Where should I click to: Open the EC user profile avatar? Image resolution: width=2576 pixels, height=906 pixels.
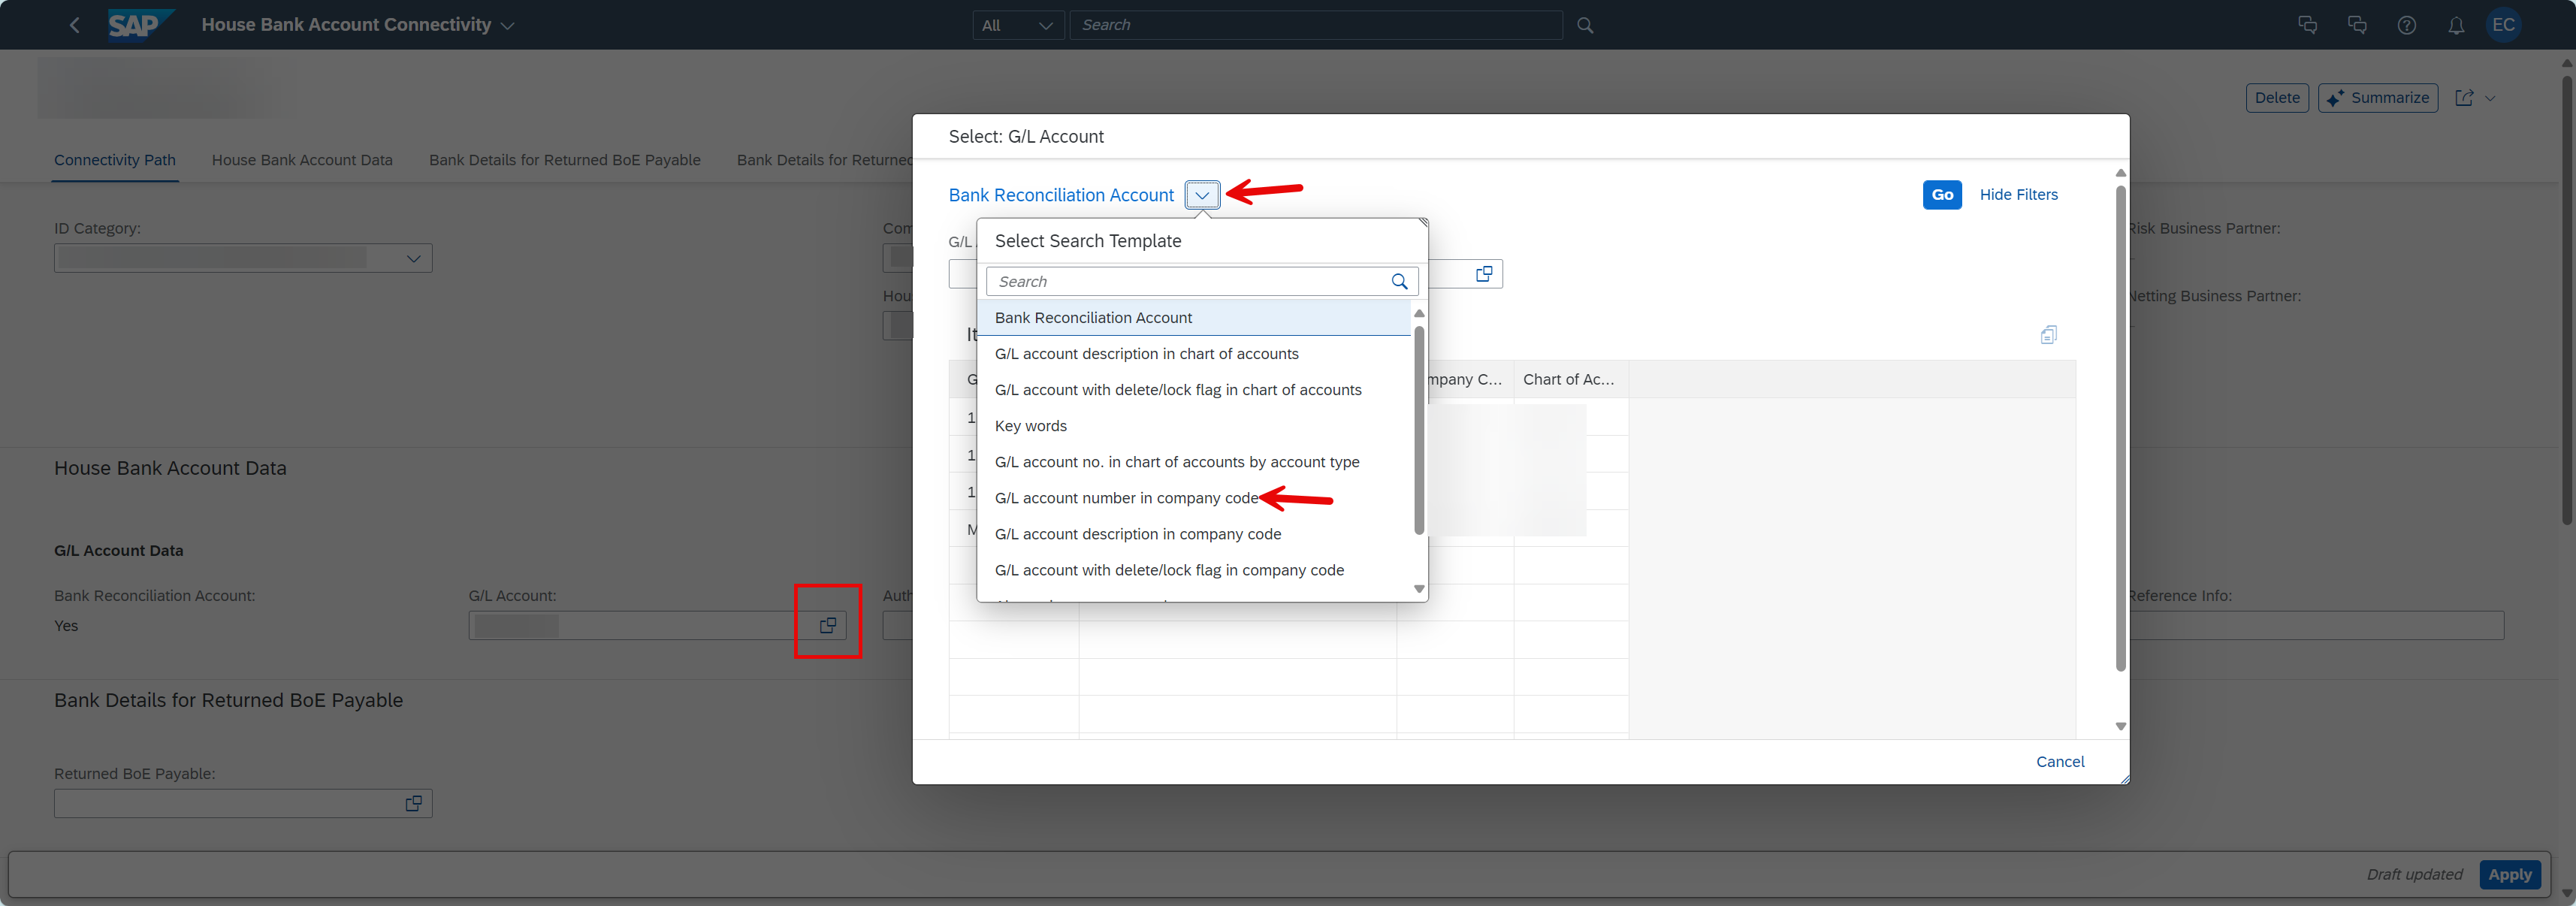[x=2503, y=25]
